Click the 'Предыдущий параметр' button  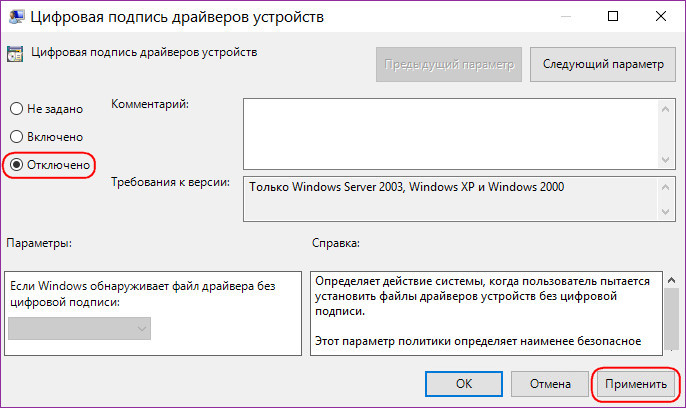[x=449, y=64]
